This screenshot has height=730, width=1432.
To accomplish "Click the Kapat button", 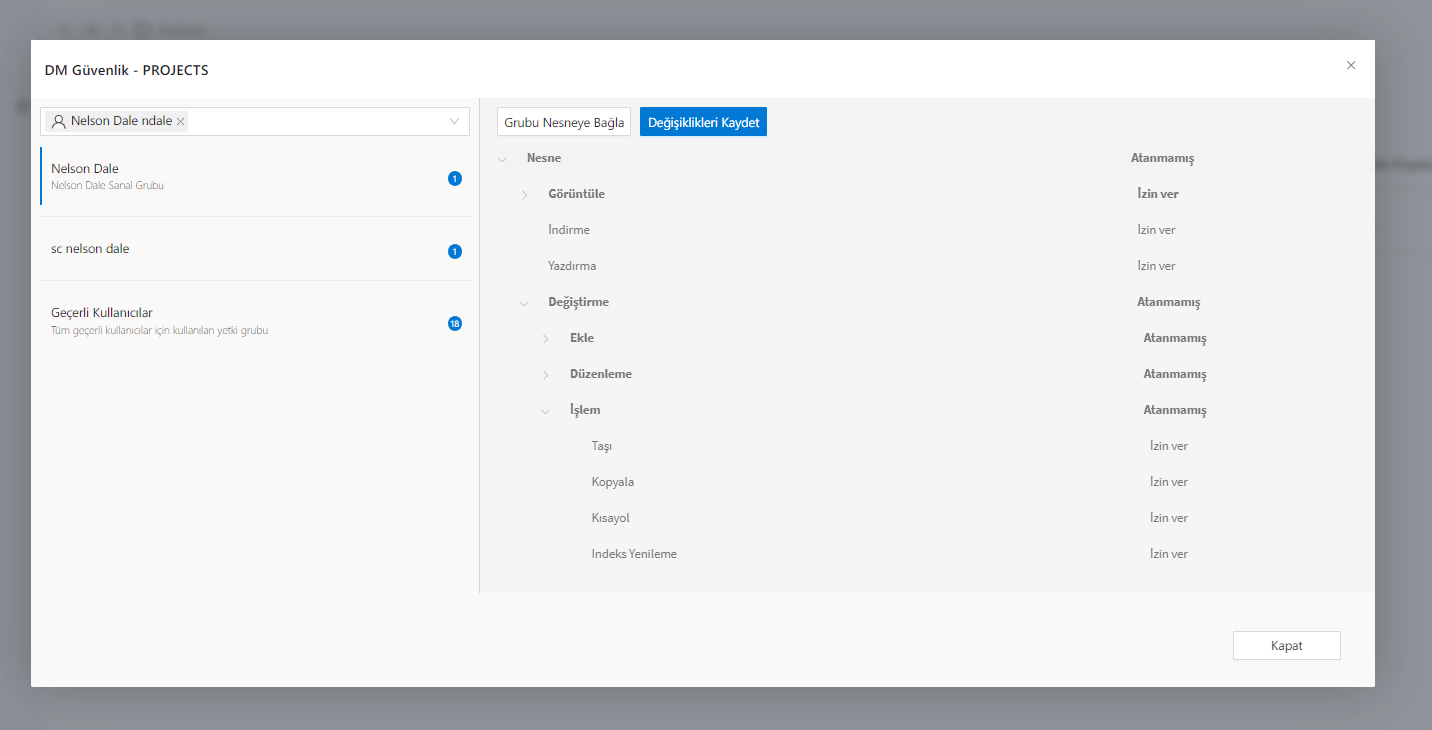I will point(1286,645).
